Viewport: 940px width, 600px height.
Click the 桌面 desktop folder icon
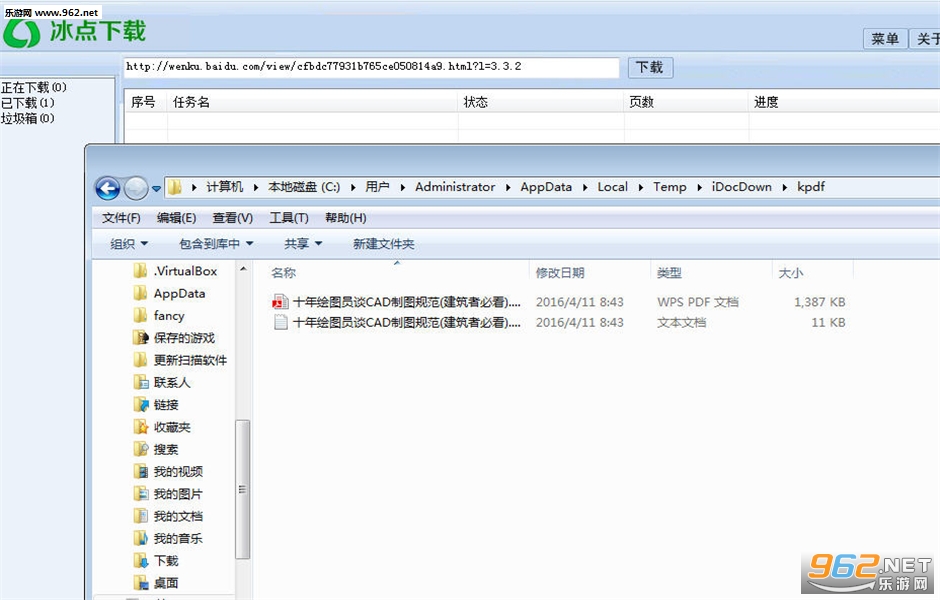click(140, 583)
